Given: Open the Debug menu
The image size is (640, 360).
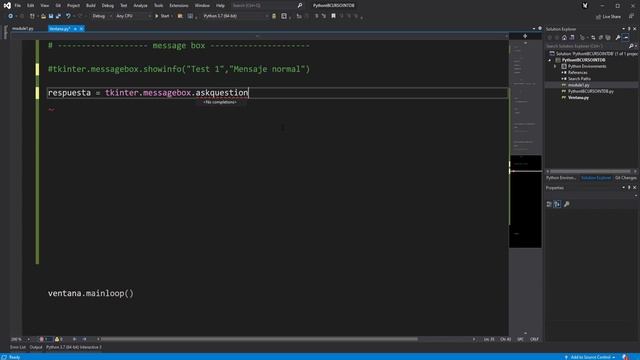Looking at the screenshot, I should (x=108, y=6).
